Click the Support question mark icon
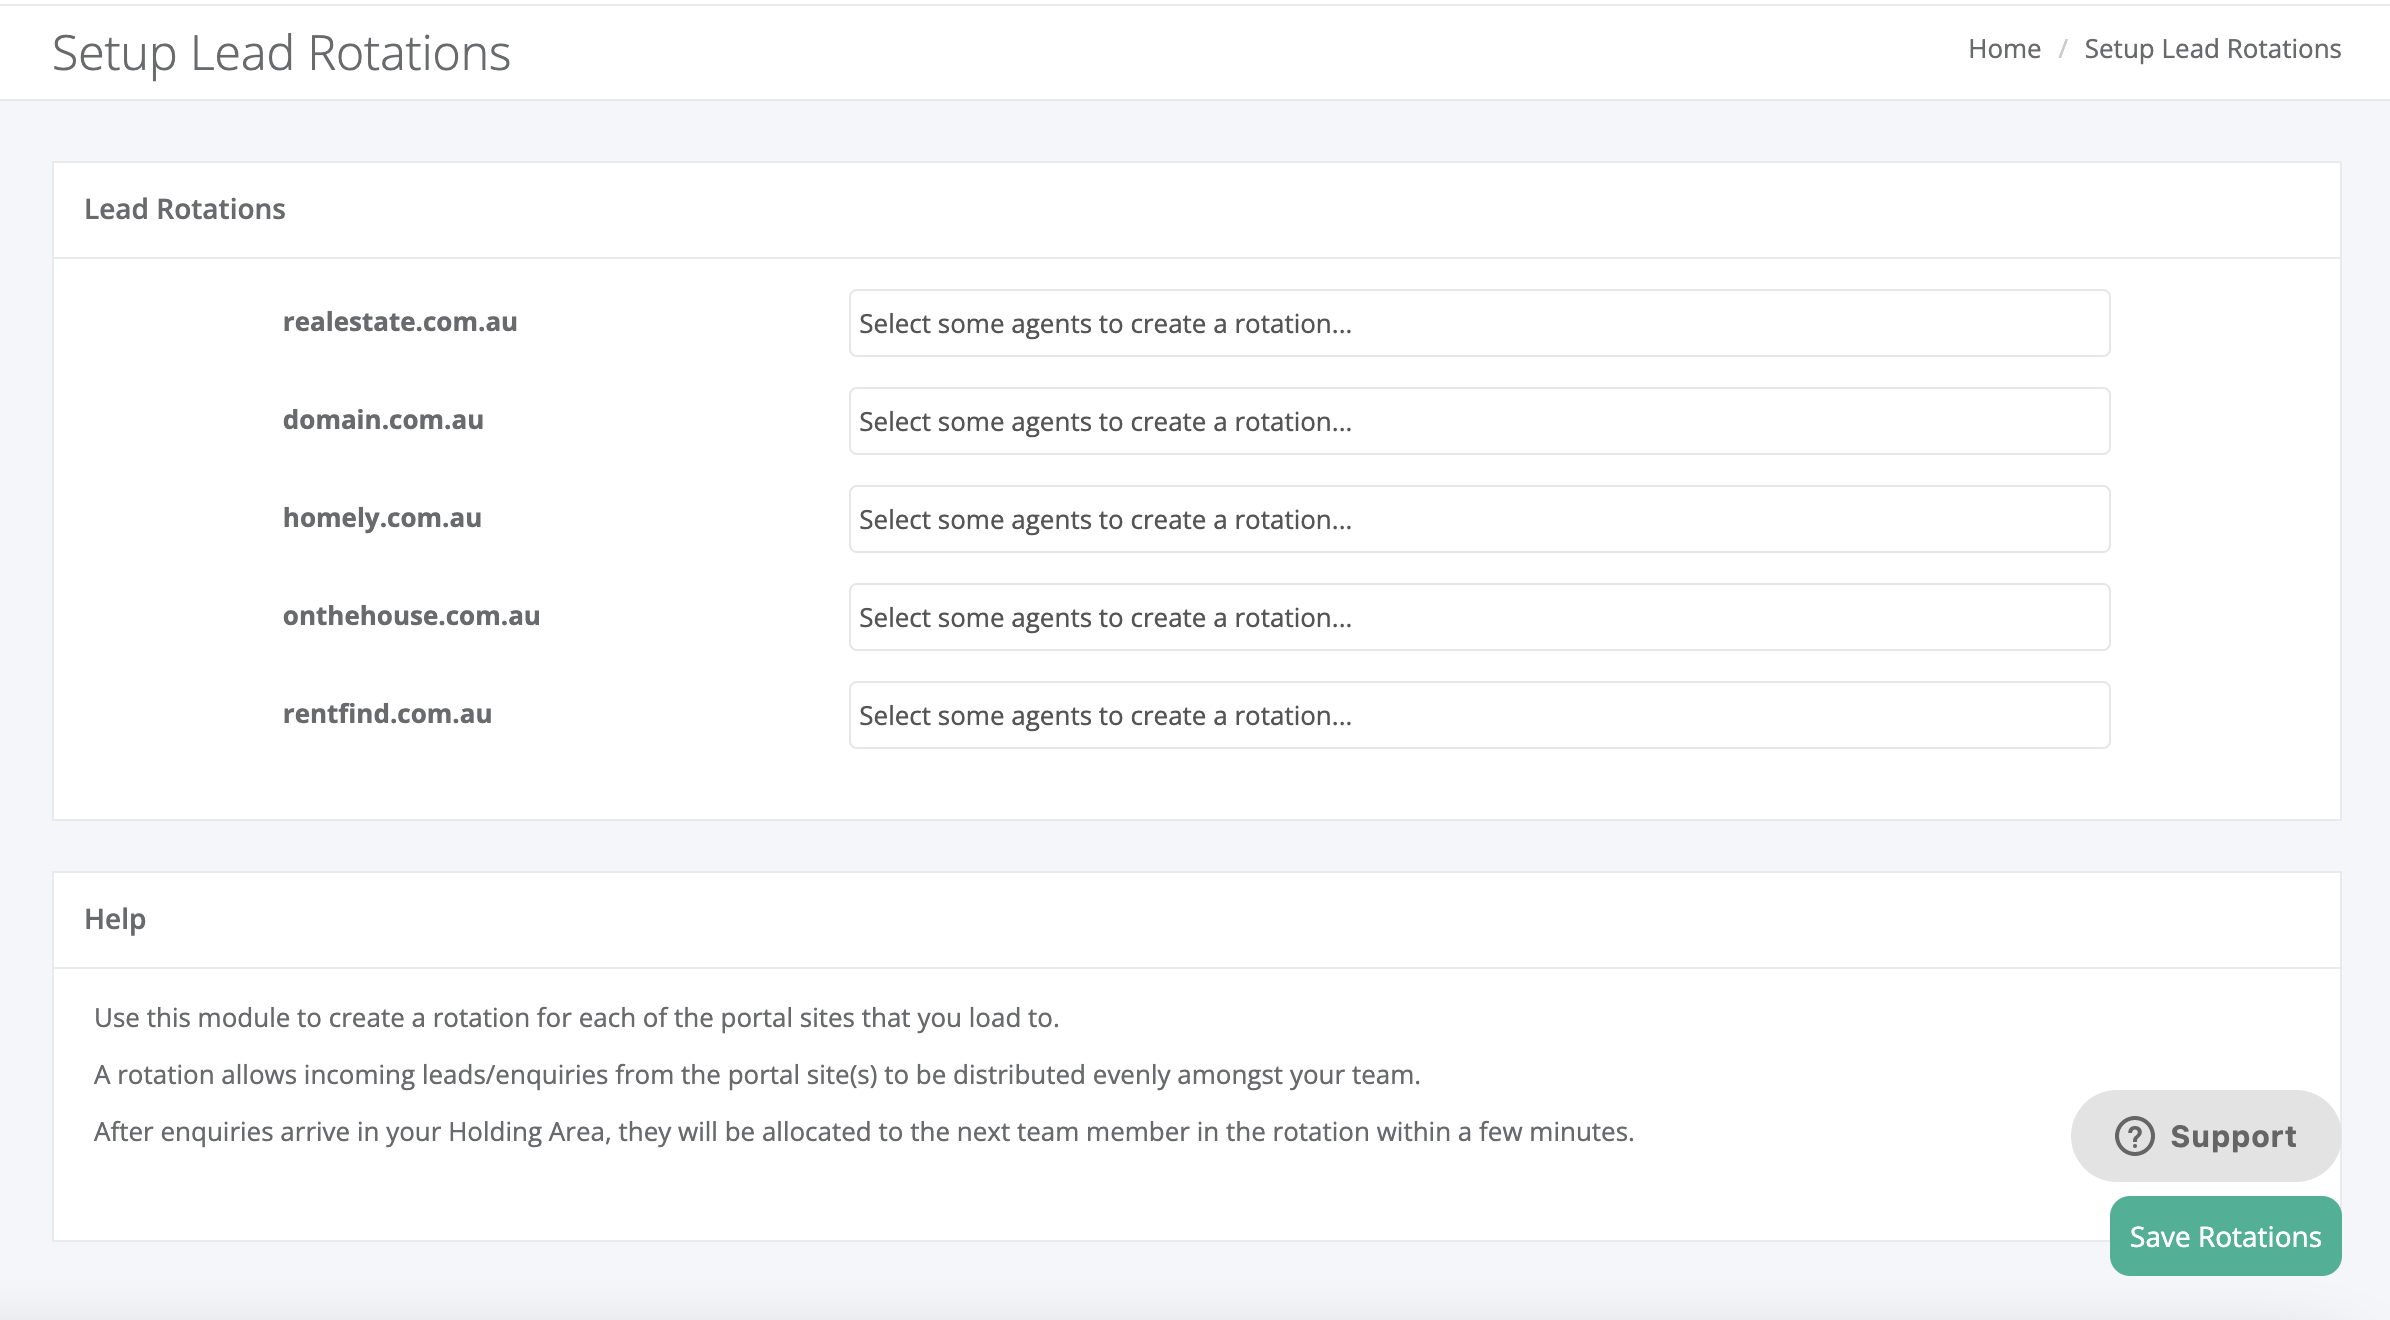 tap(2134, 1136)
